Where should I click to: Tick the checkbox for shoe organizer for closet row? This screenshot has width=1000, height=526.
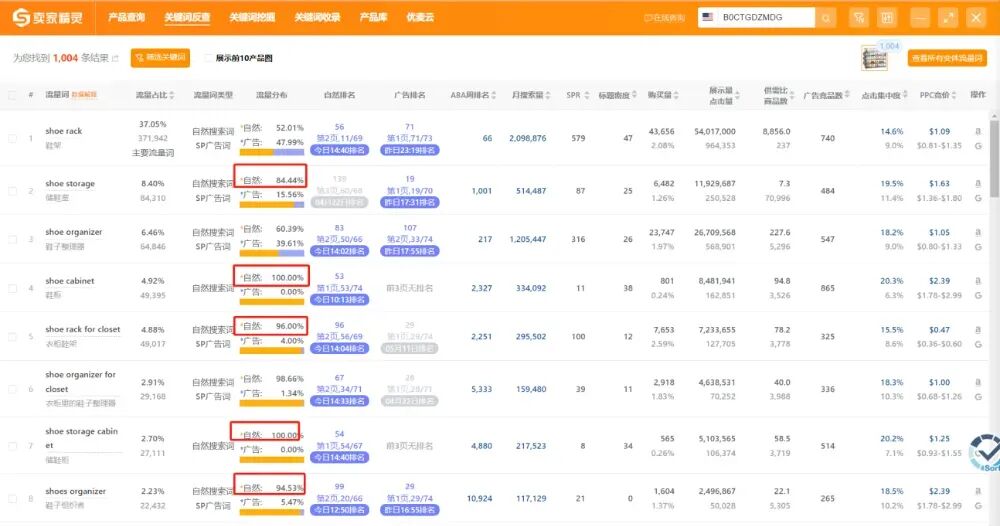point(12,389)
